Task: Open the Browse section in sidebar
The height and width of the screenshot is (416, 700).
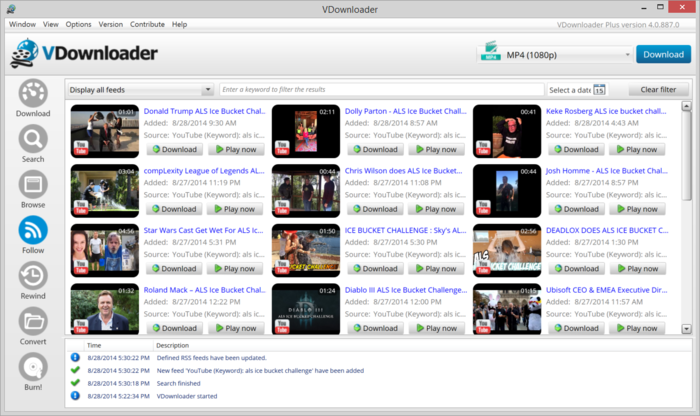Action: pyautogui.click(x=33, y=189)
